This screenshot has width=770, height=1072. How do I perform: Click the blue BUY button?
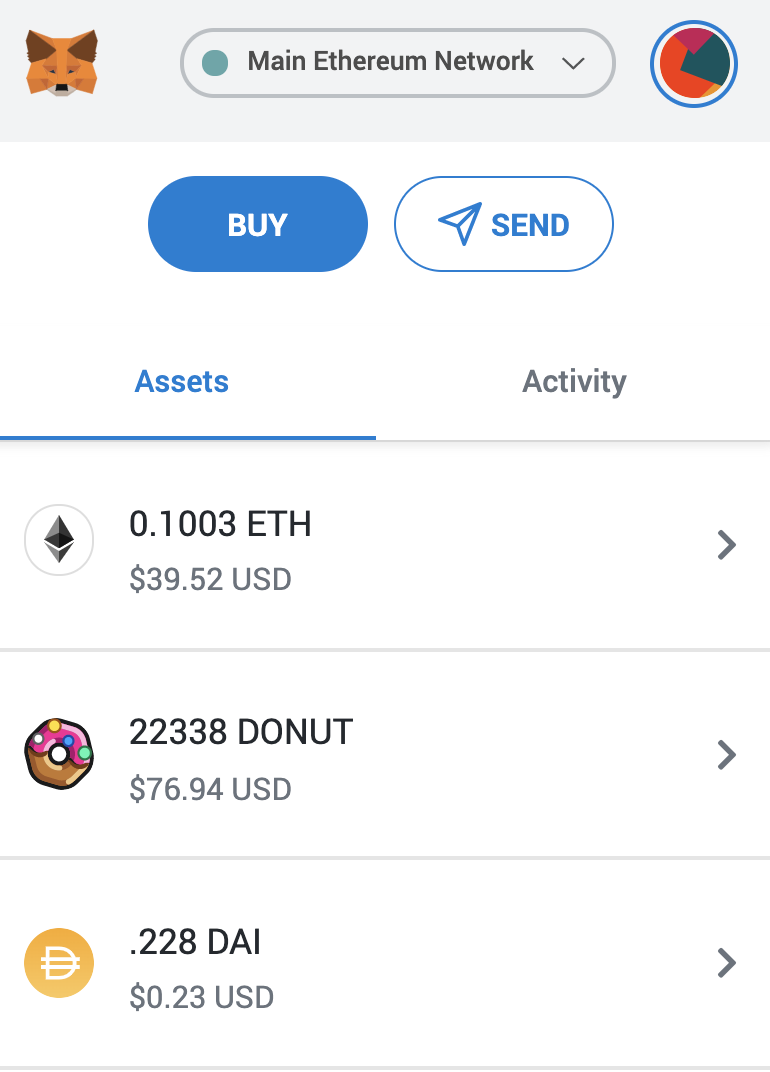258,224
